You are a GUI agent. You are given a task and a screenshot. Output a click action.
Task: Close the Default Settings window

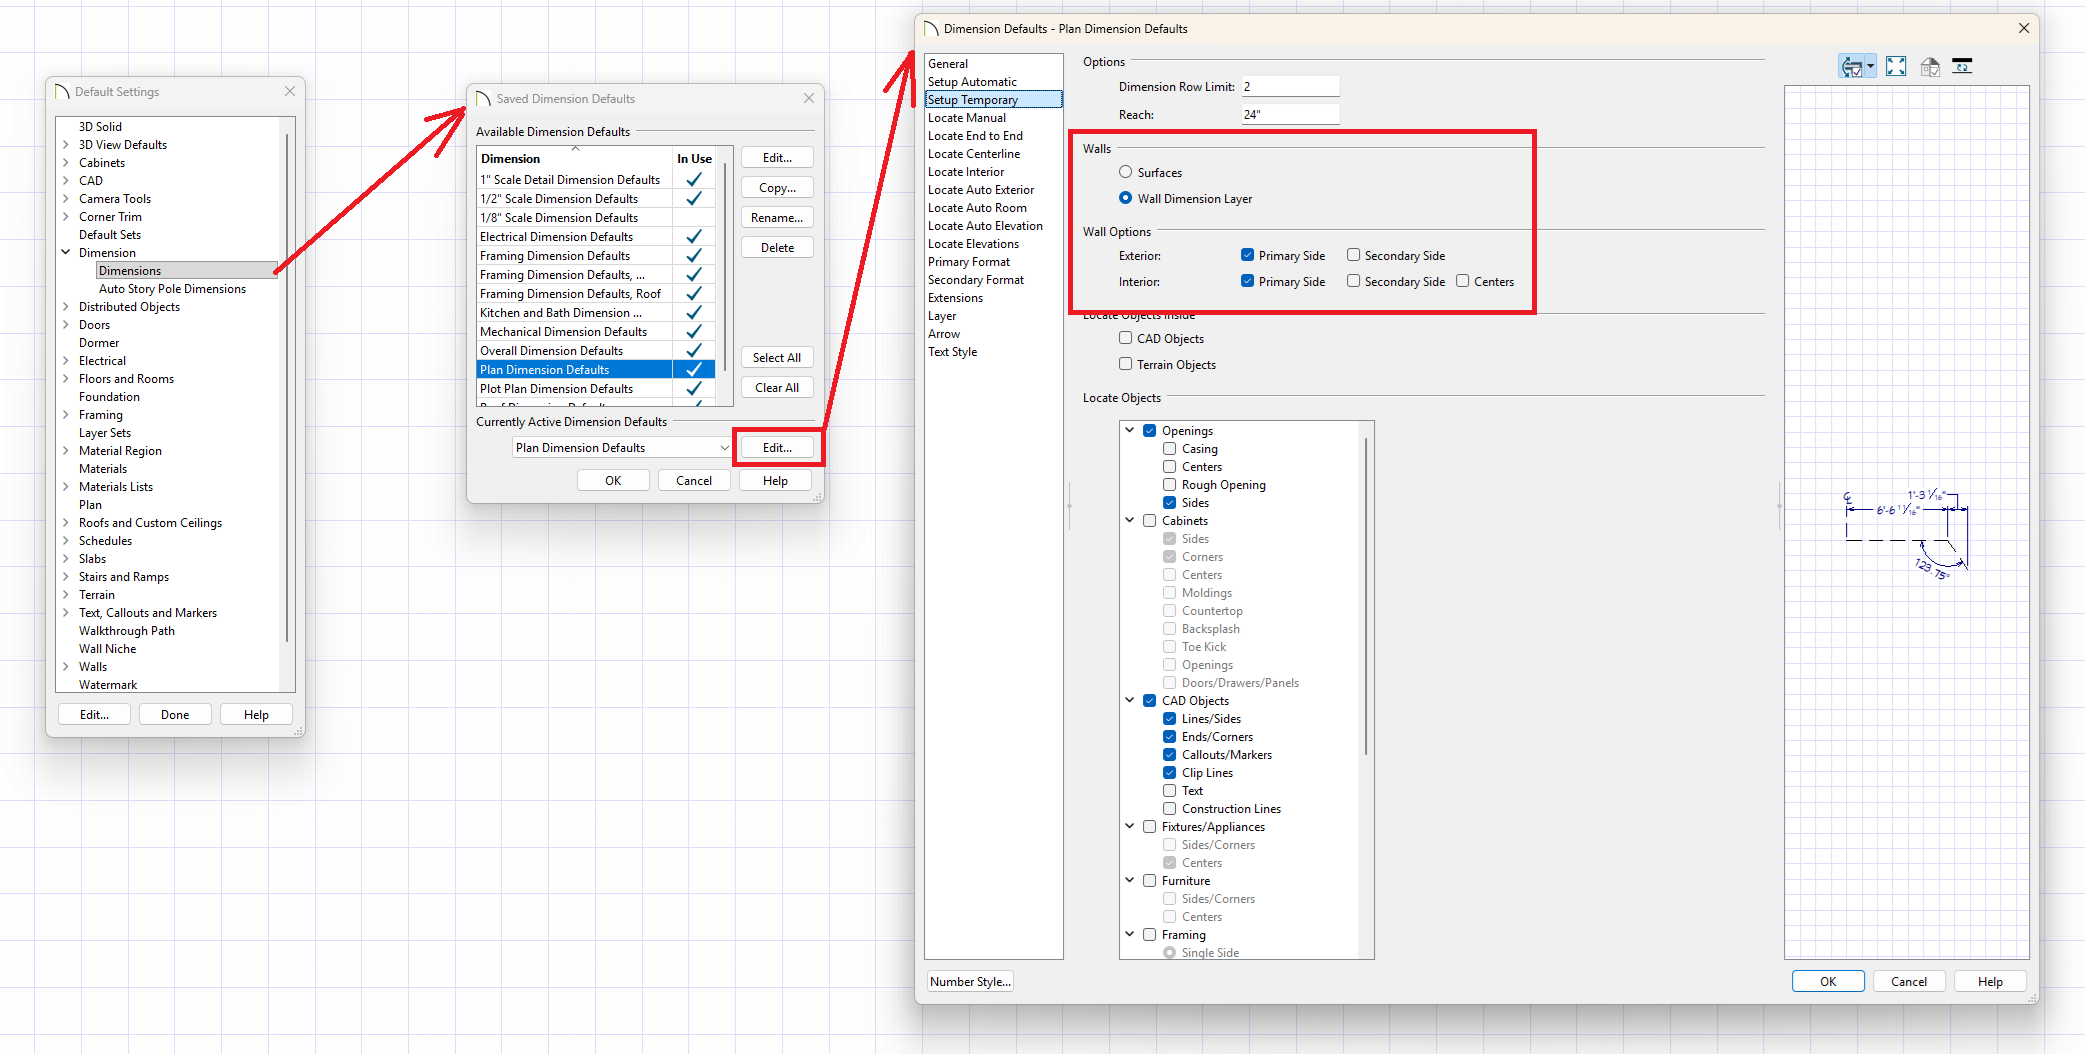(289, 91)
